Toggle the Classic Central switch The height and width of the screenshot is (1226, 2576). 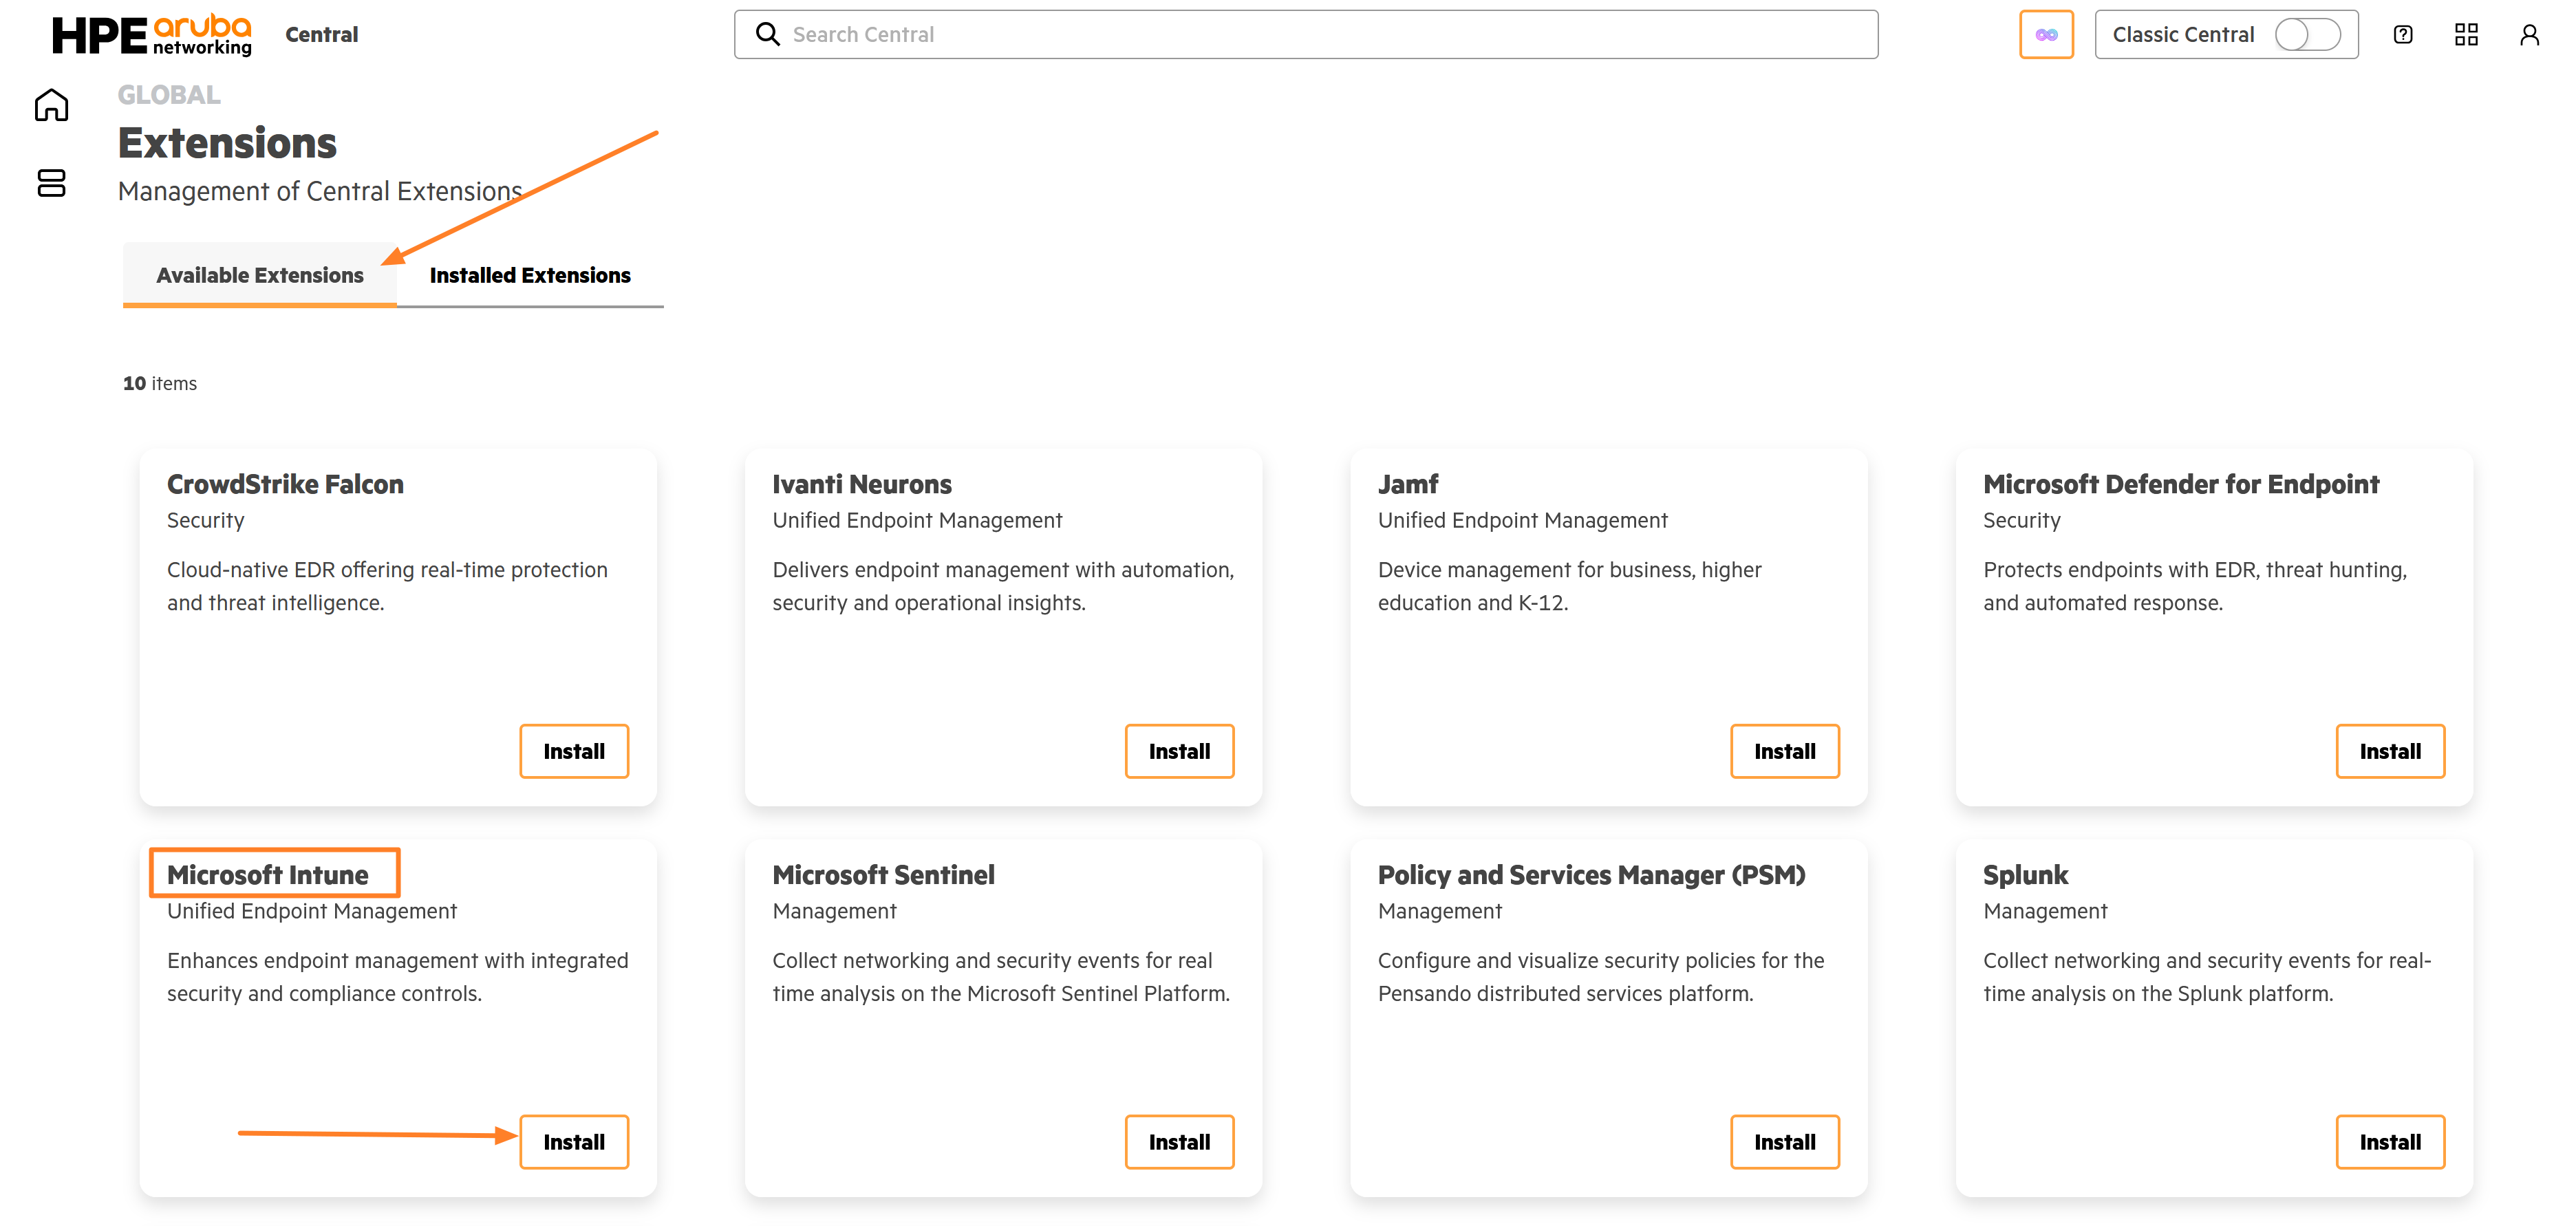pos(2307,35)
